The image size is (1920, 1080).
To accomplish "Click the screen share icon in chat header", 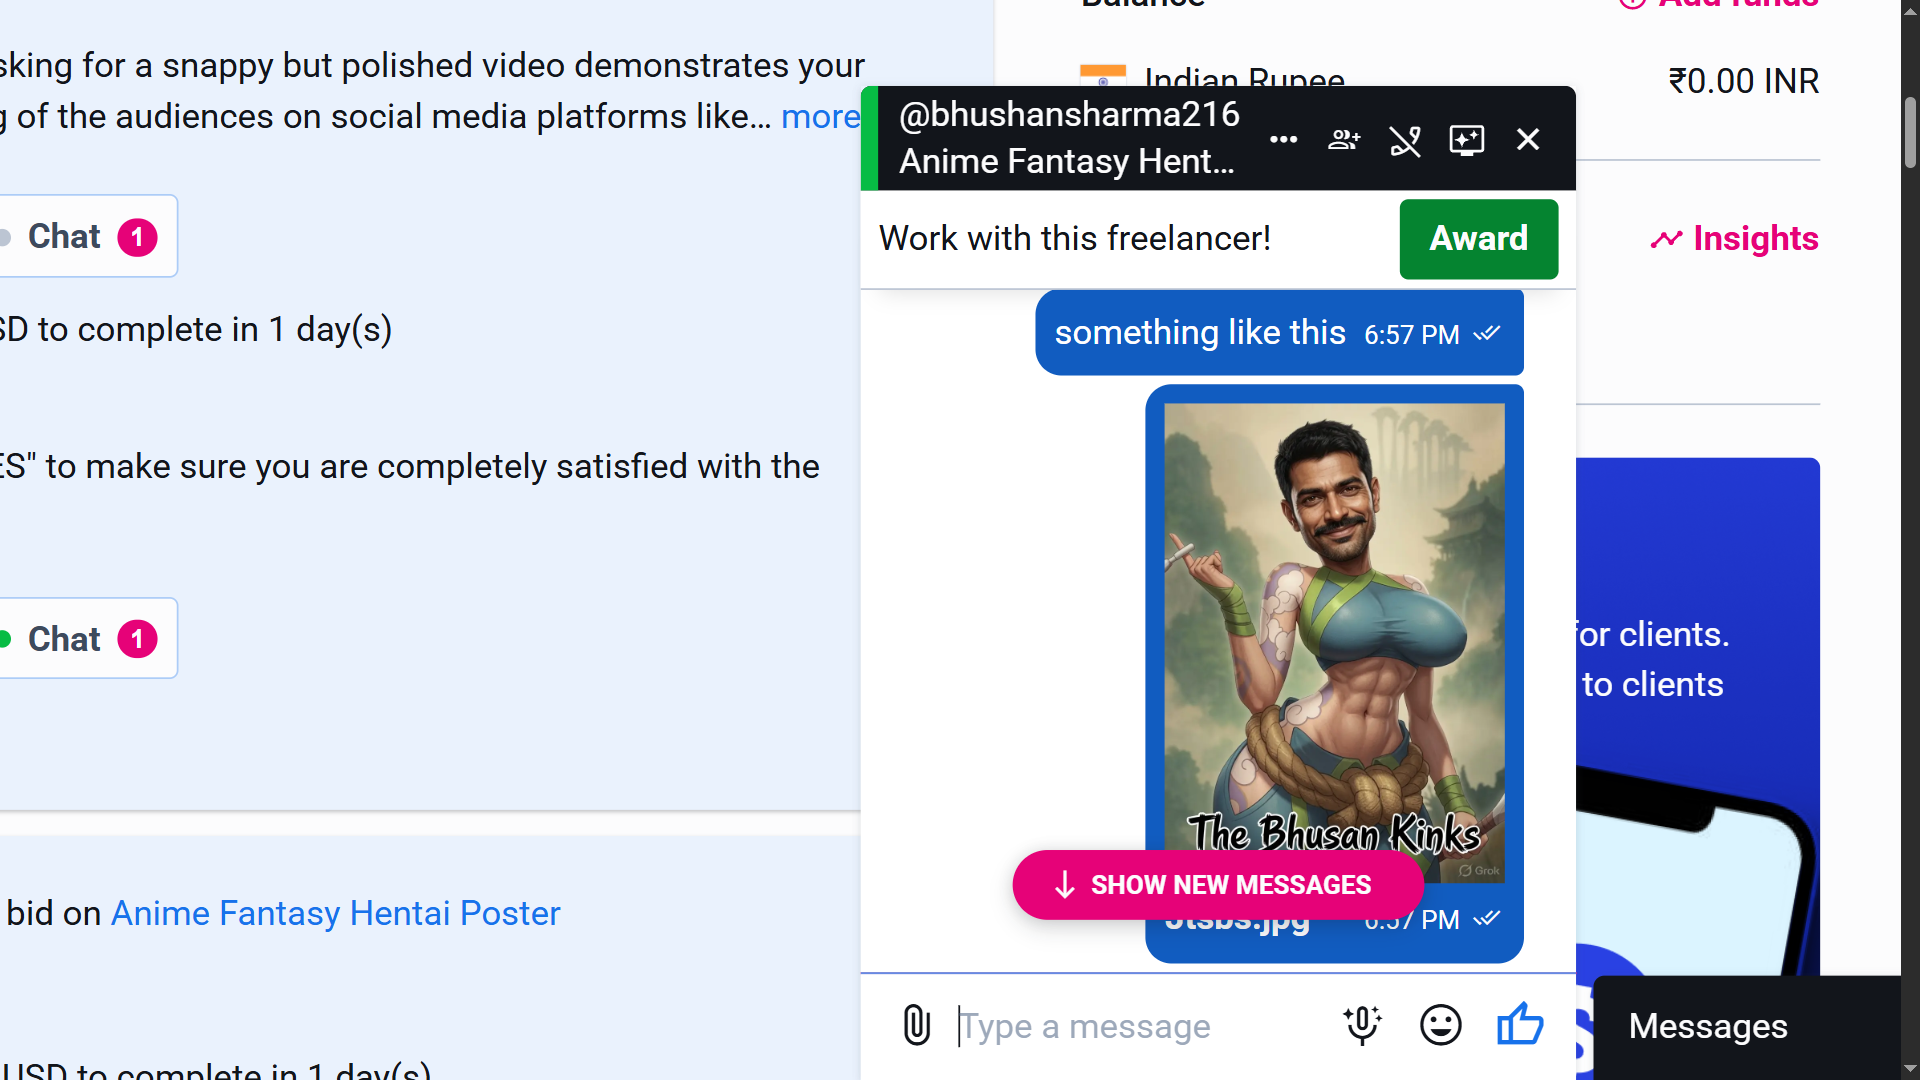I will (1466, 140).
